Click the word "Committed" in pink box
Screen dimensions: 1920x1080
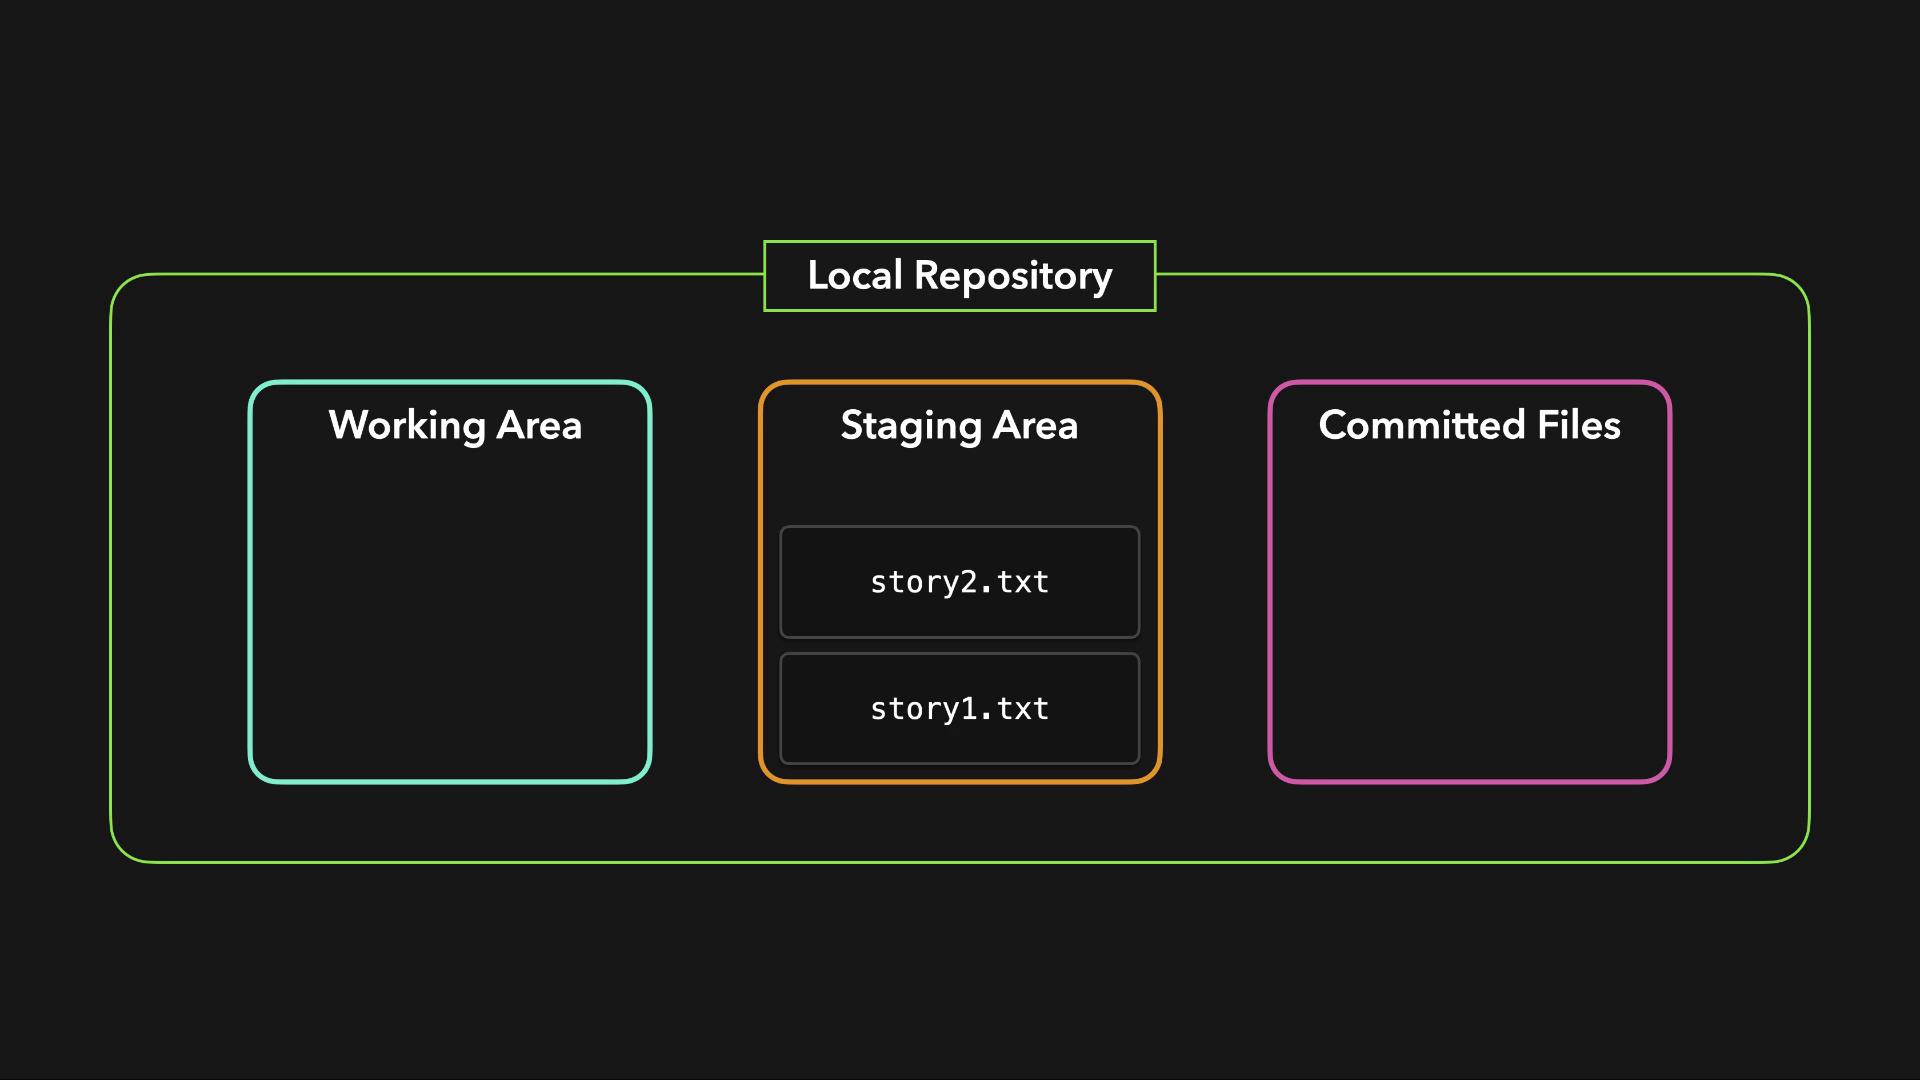click(x=1422, y=425)
